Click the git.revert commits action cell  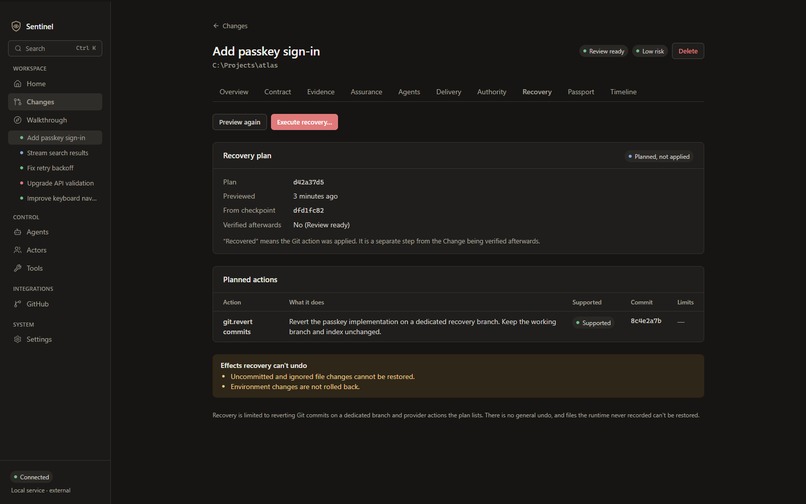[x=237, y=327]
